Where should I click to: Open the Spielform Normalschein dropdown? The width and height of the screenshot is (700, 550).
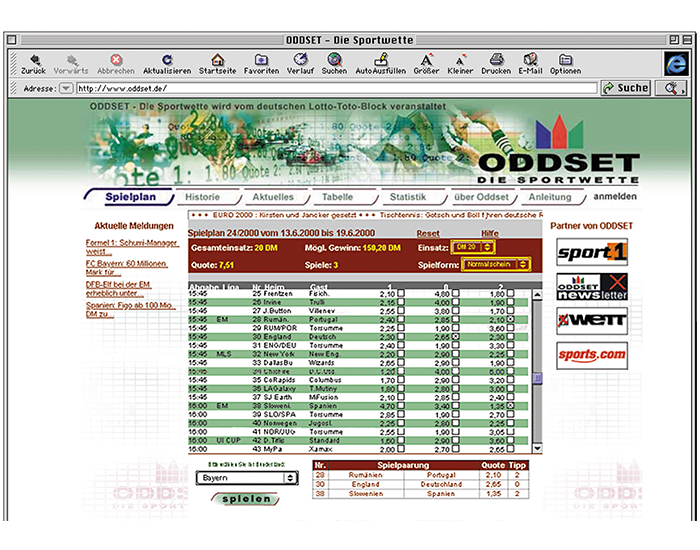pos(496,264)
